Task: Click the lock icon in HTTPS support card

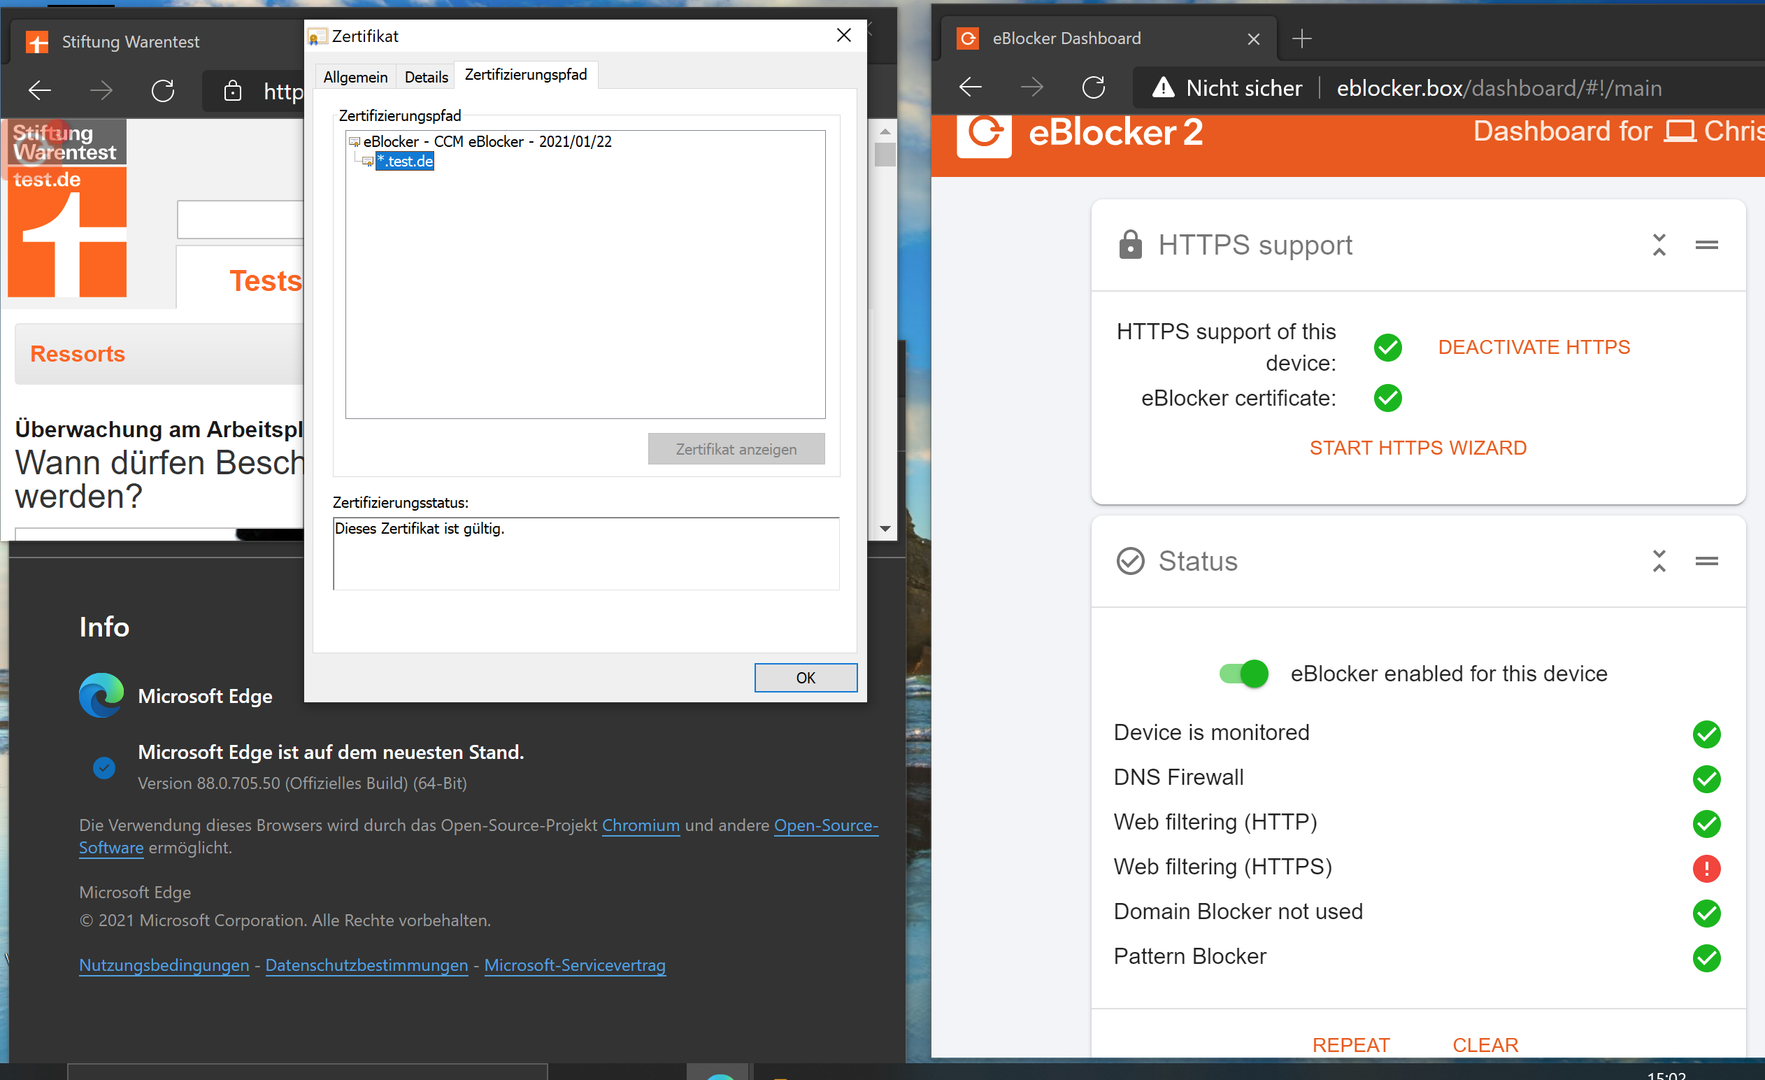Action: (1130, 245)
